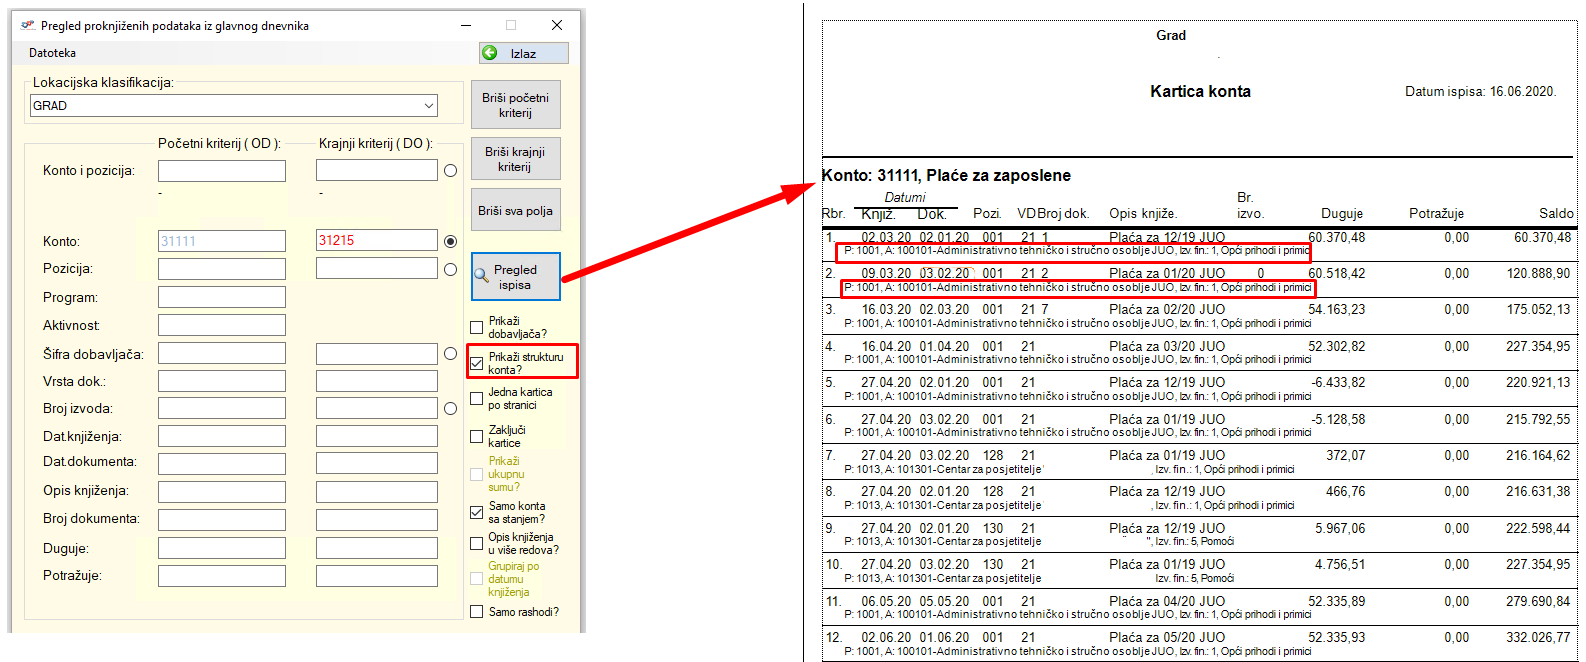Uncheck Samo konta sa stanjem checkbox
The width and height of the screenshot is (1586, 662).
(477, 512)
